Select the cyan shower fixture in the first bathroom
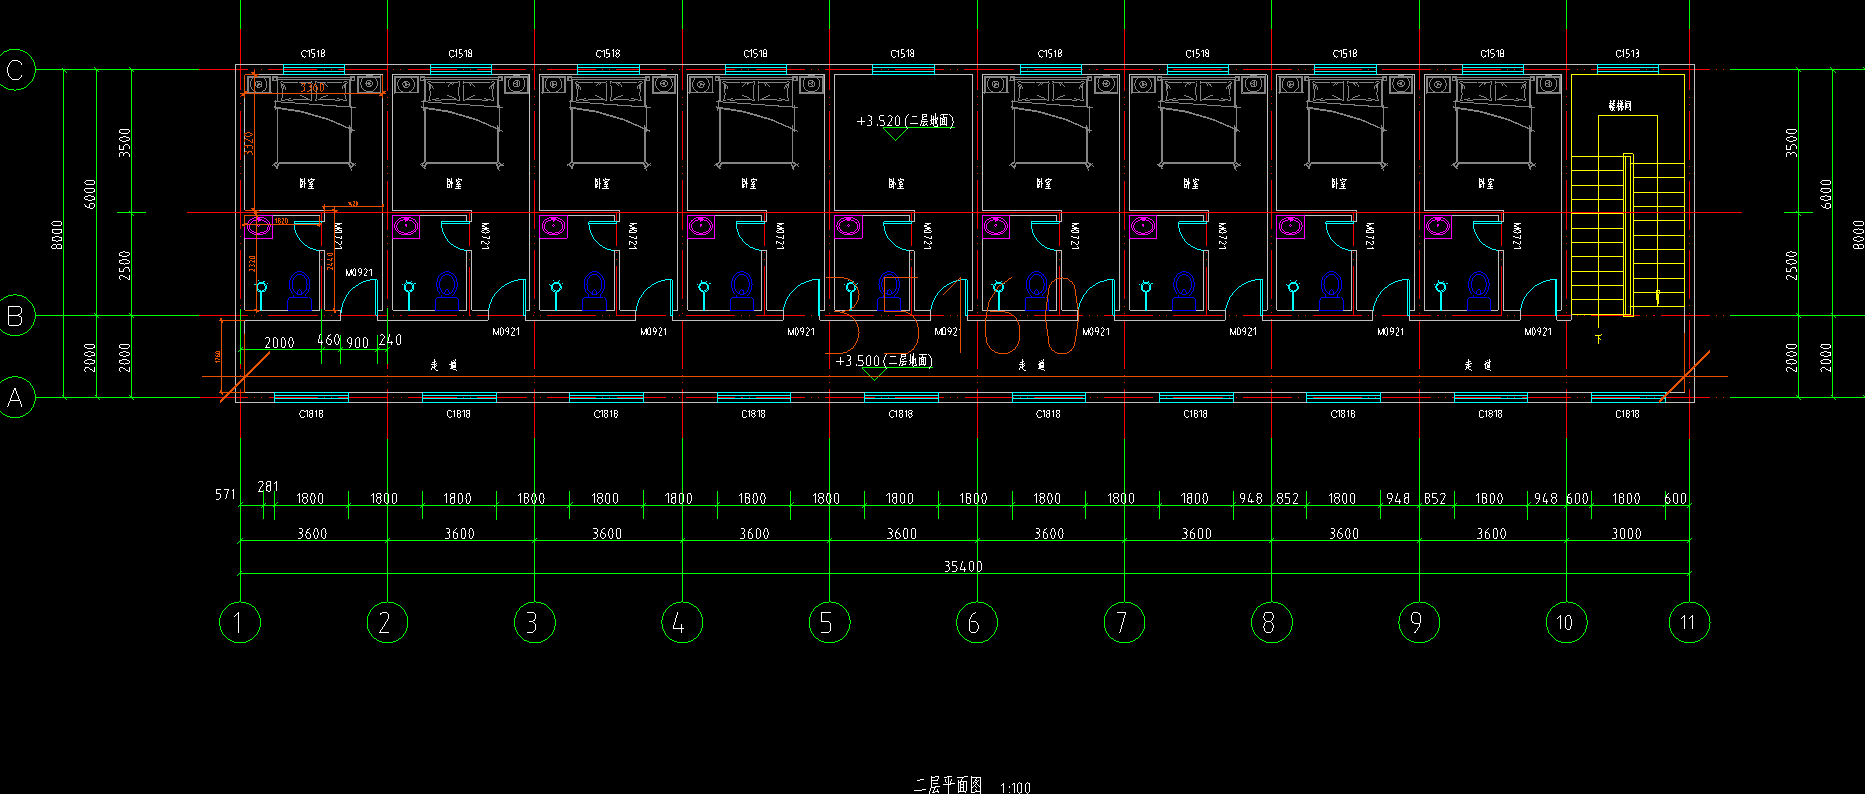This screenshot has width=1865, height=794. (x=262, y=295)
